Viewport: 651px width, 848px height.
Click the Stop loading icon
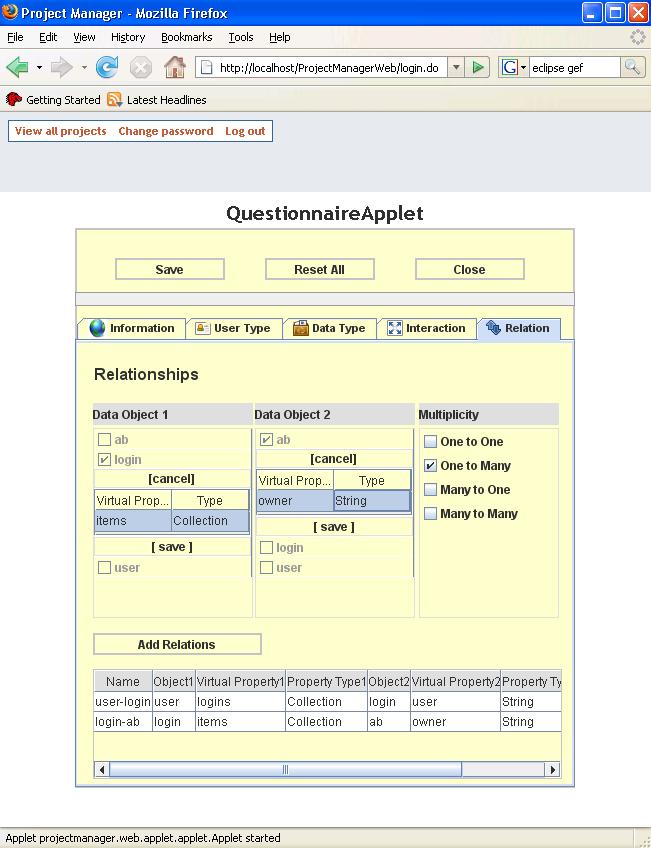[141, 68]
